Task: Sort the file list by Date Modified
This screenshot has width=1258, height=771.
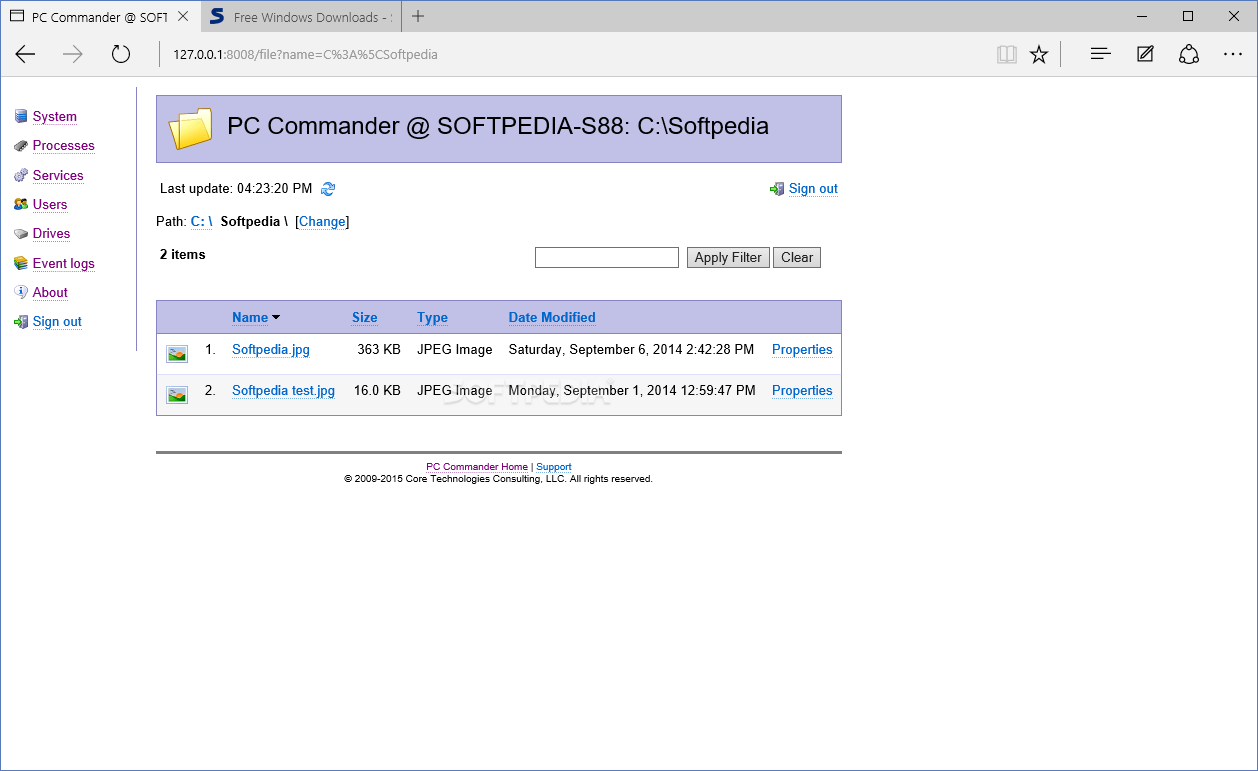Action: (552, 317)
